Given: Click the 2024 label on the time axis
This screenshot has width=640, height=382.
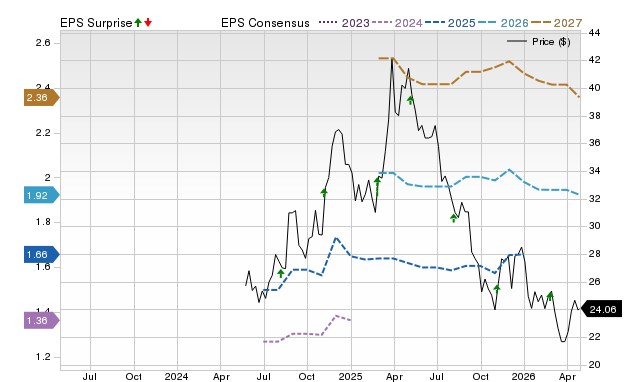Looking at the screenshot, I should click(176, 376).
